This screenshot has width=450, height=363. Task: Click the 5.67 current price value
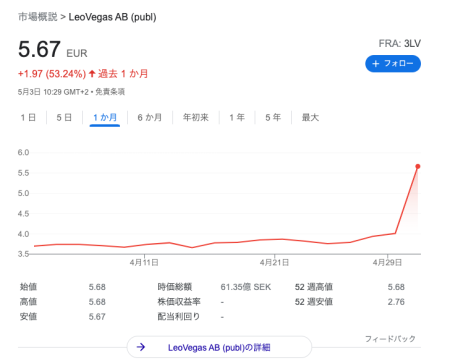click(x=39, y=49)
